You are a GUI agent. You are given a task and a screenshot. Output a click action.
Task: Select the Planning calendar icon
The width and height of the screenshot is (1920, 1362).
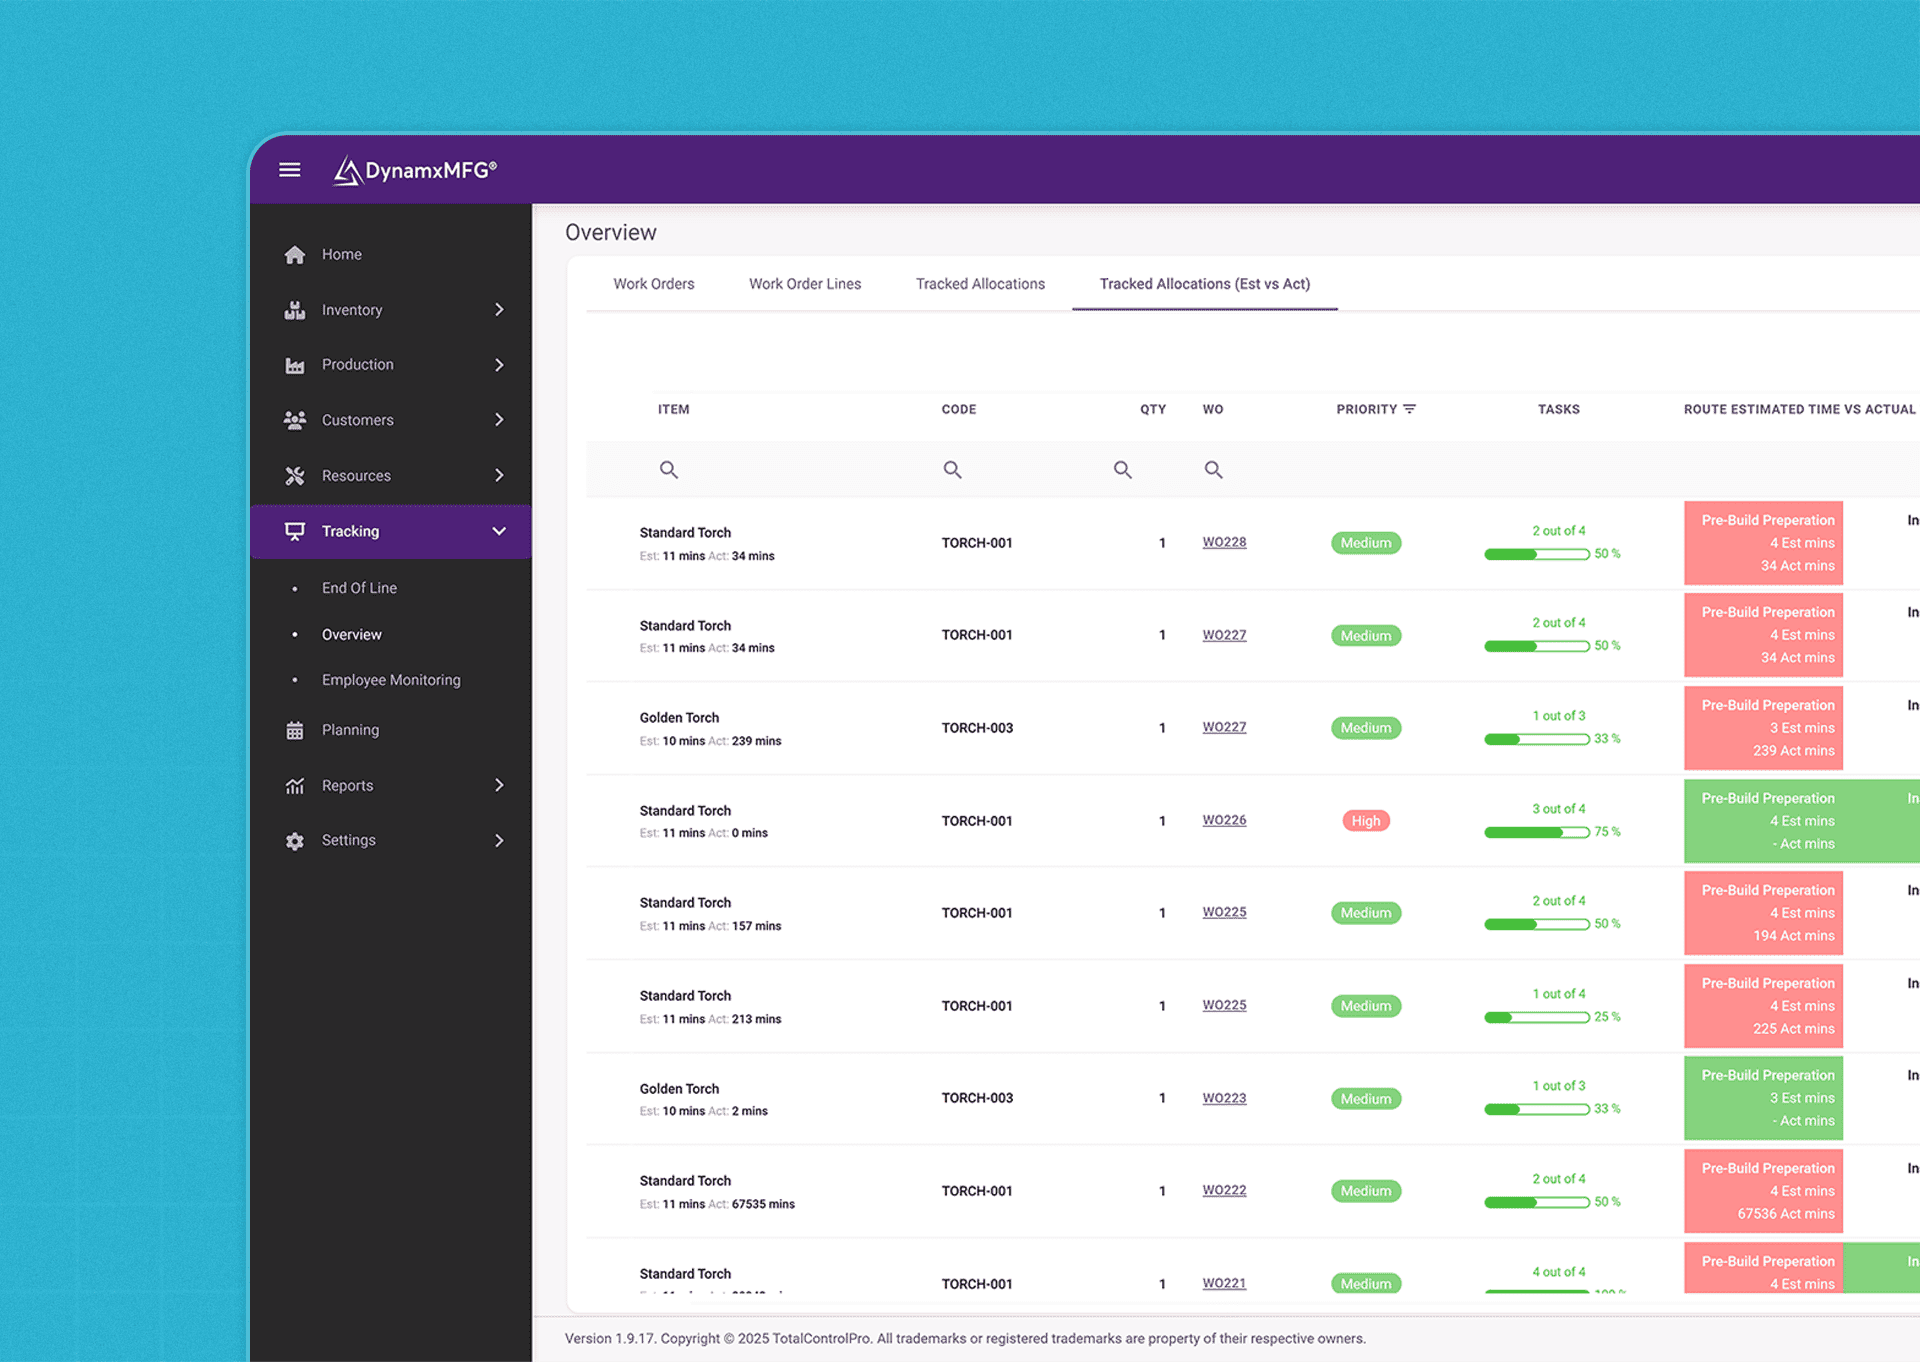pyautogui.click(x=294, y=730)
